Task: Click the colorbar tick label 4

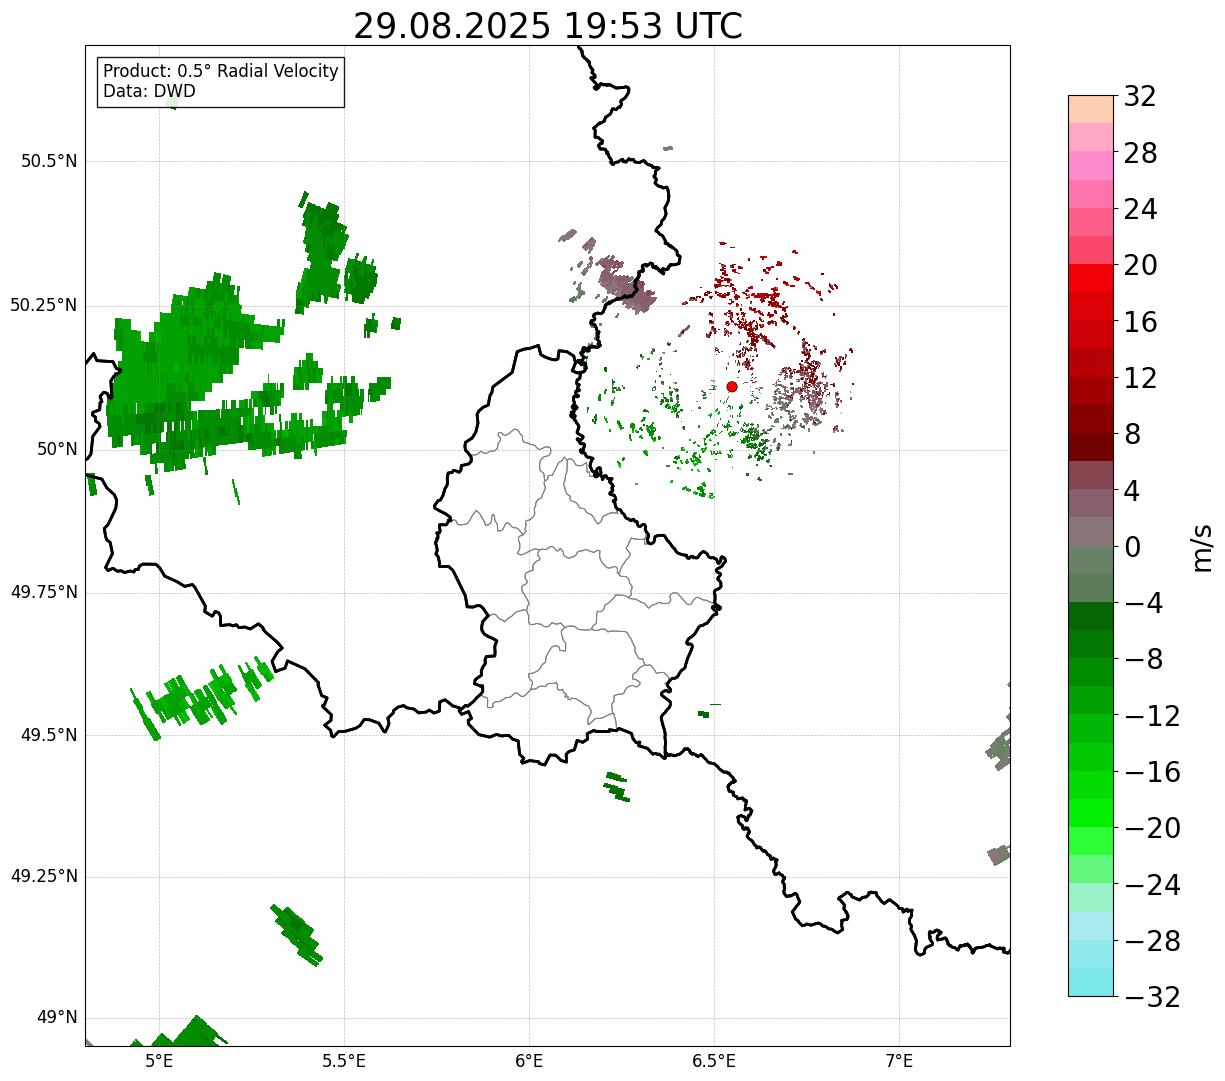Action: tap(1132, 491)
